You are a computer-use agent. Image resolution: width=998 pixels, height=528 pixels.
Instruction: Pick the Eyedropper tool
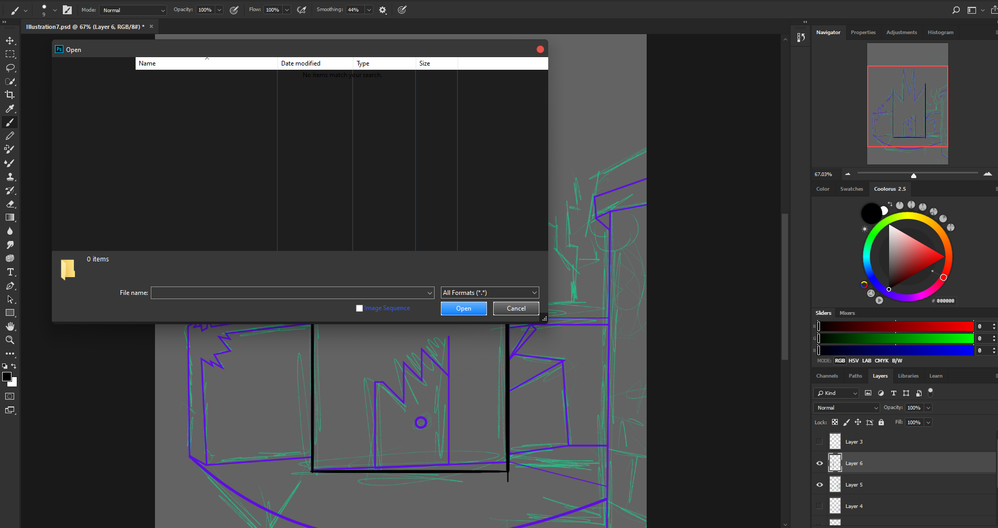tap(10, 109)
